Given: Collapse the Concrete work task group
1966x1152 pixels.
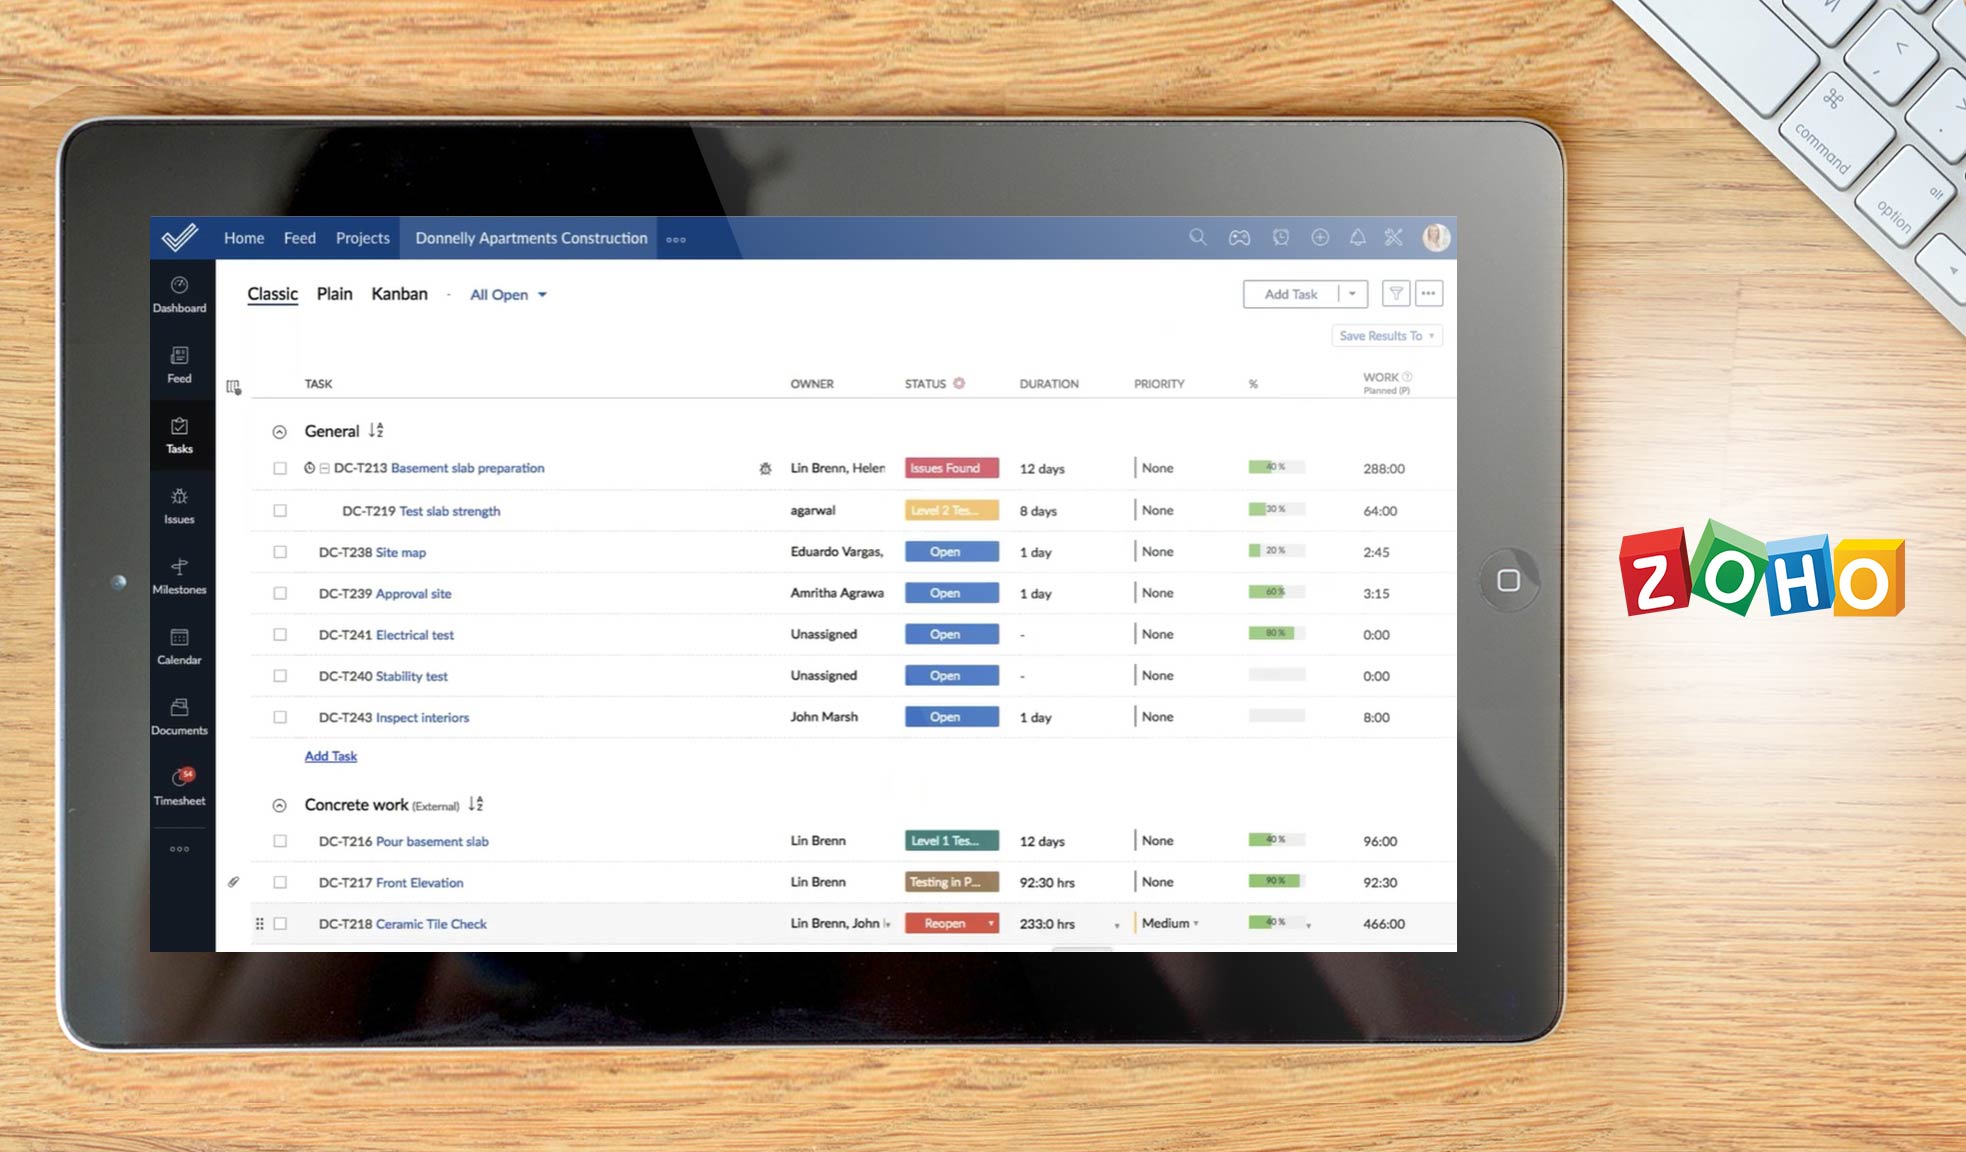Looking at the screenshot, I should coord(278,805).
